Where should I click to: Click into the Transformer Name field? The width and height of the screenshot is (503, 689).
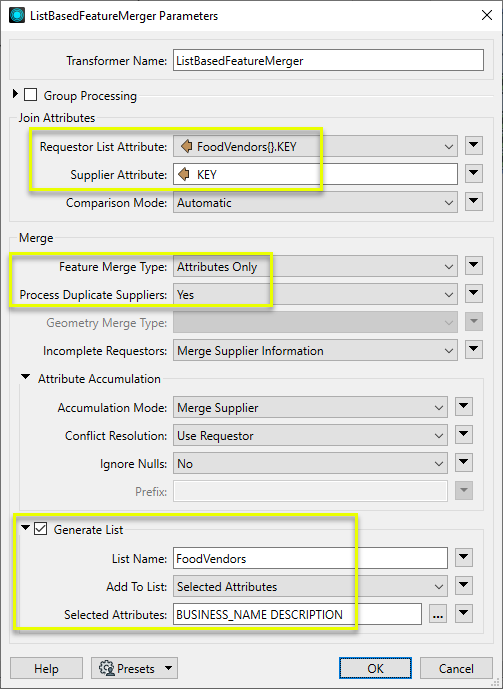328,60
